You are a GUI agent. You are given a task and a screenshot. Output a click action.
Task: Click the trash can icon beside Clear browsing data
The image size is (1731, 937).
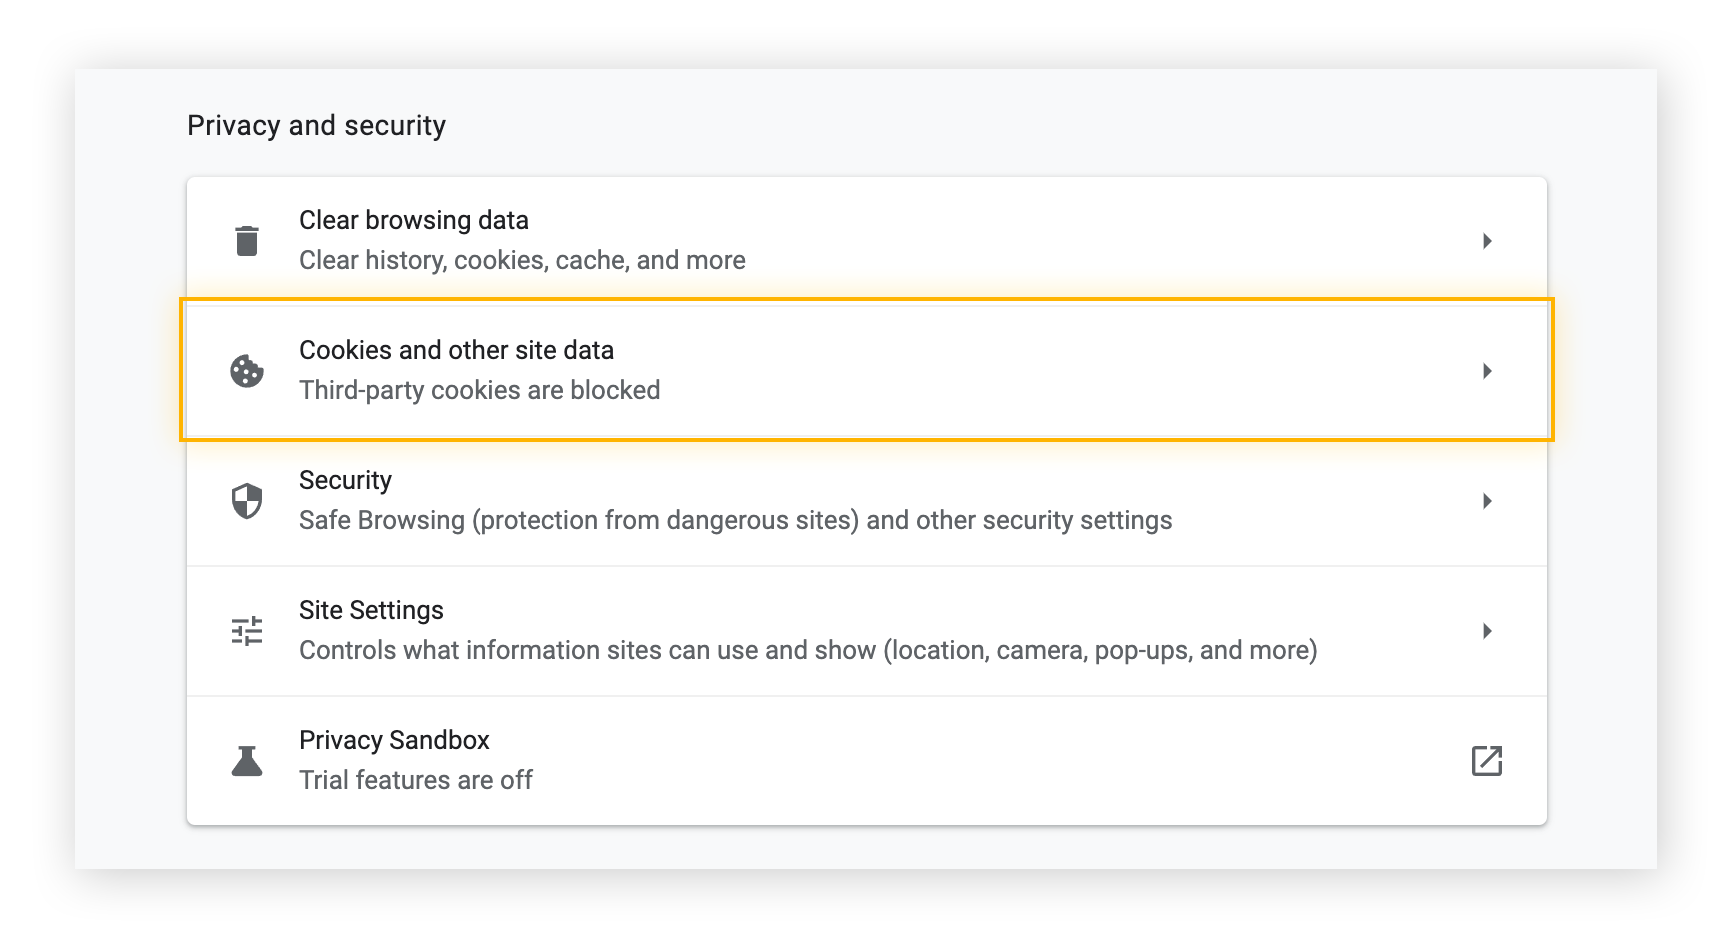(247, 240)
